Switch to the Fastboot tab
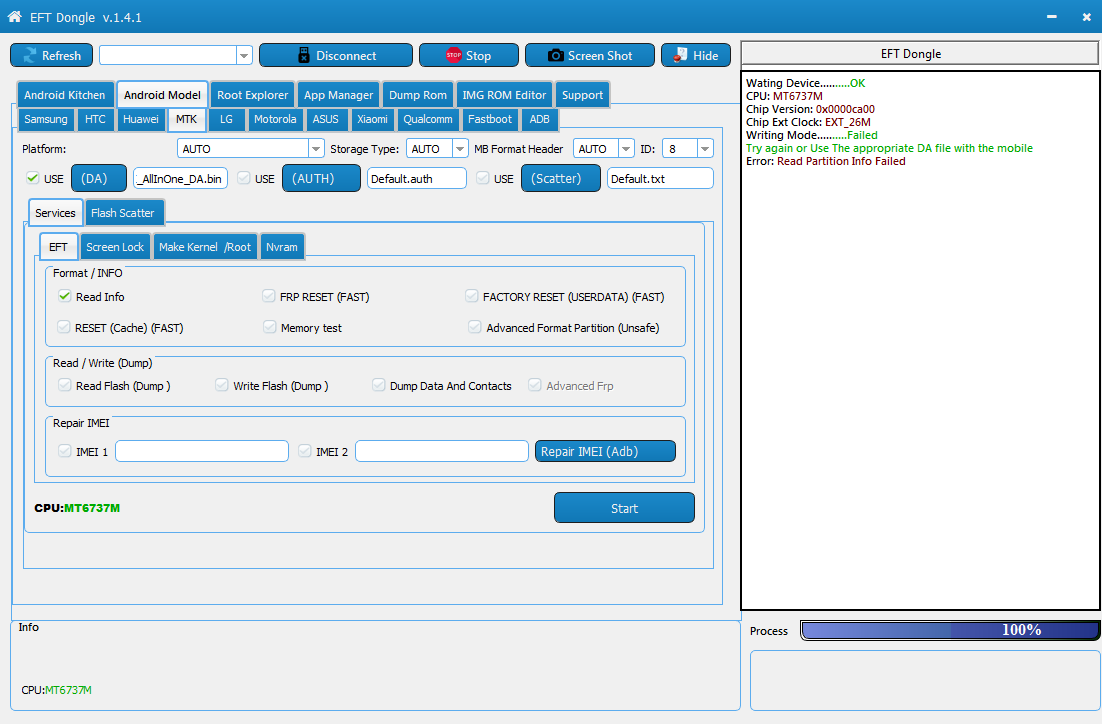The height and width of the screenshot is (724, 1102). [490, 119]
